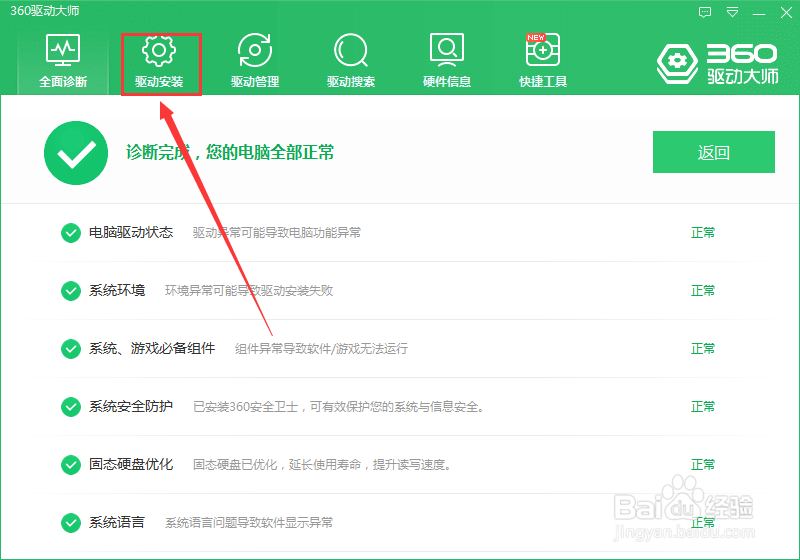The image size is (800, 560).
Task: Open the 硬件信息 tab
Action: tap(446, 61)
